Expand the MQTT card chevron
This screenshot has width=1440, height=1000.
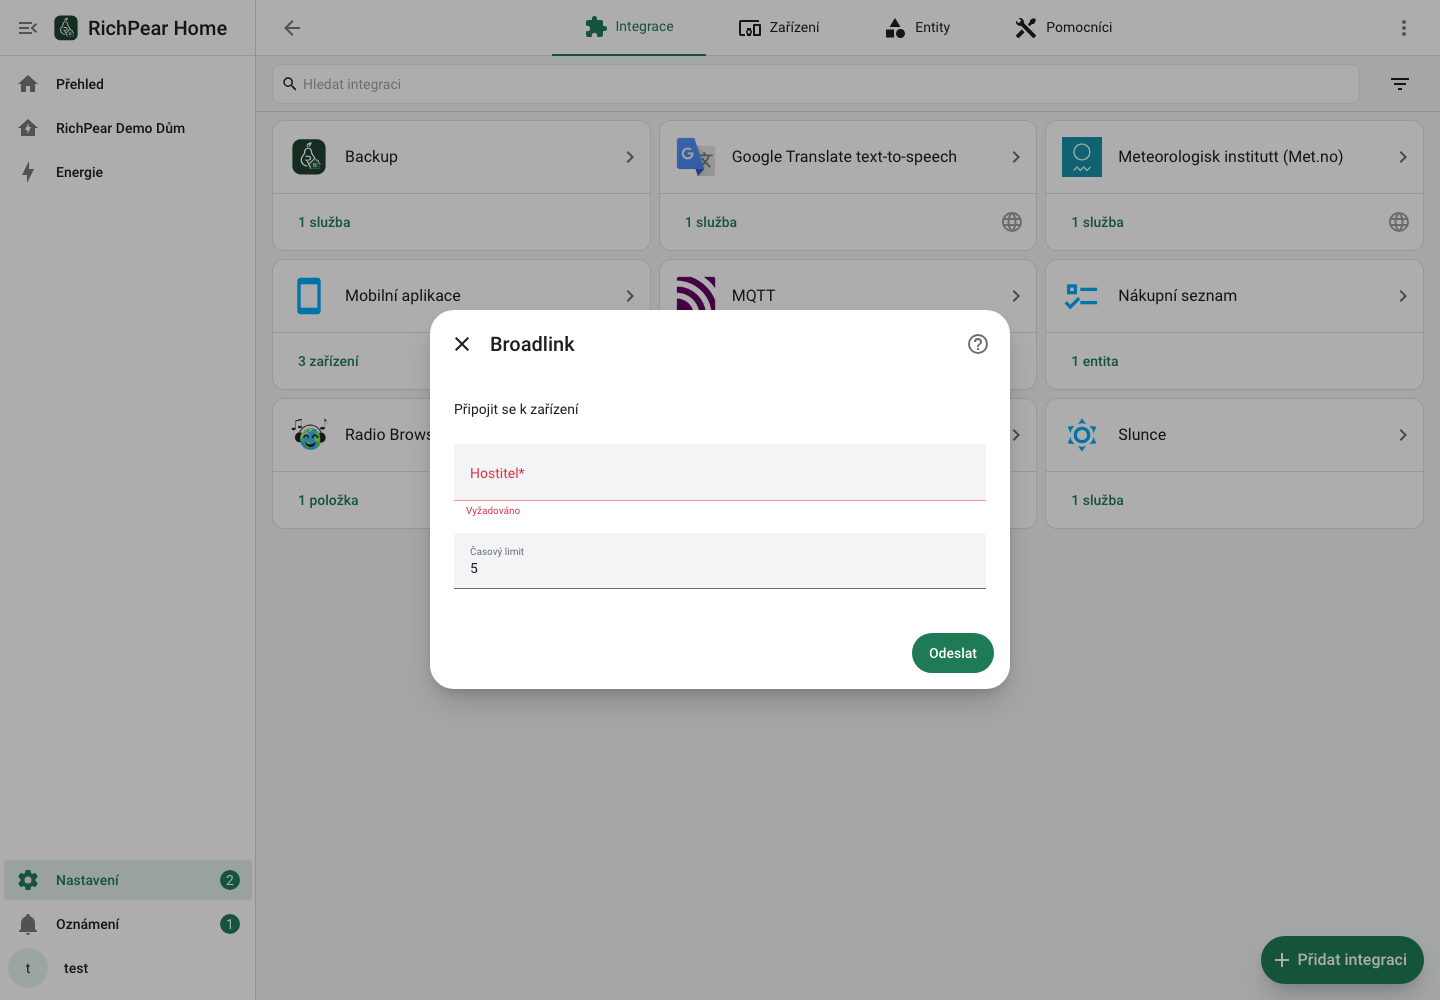tap(1016, 296)
